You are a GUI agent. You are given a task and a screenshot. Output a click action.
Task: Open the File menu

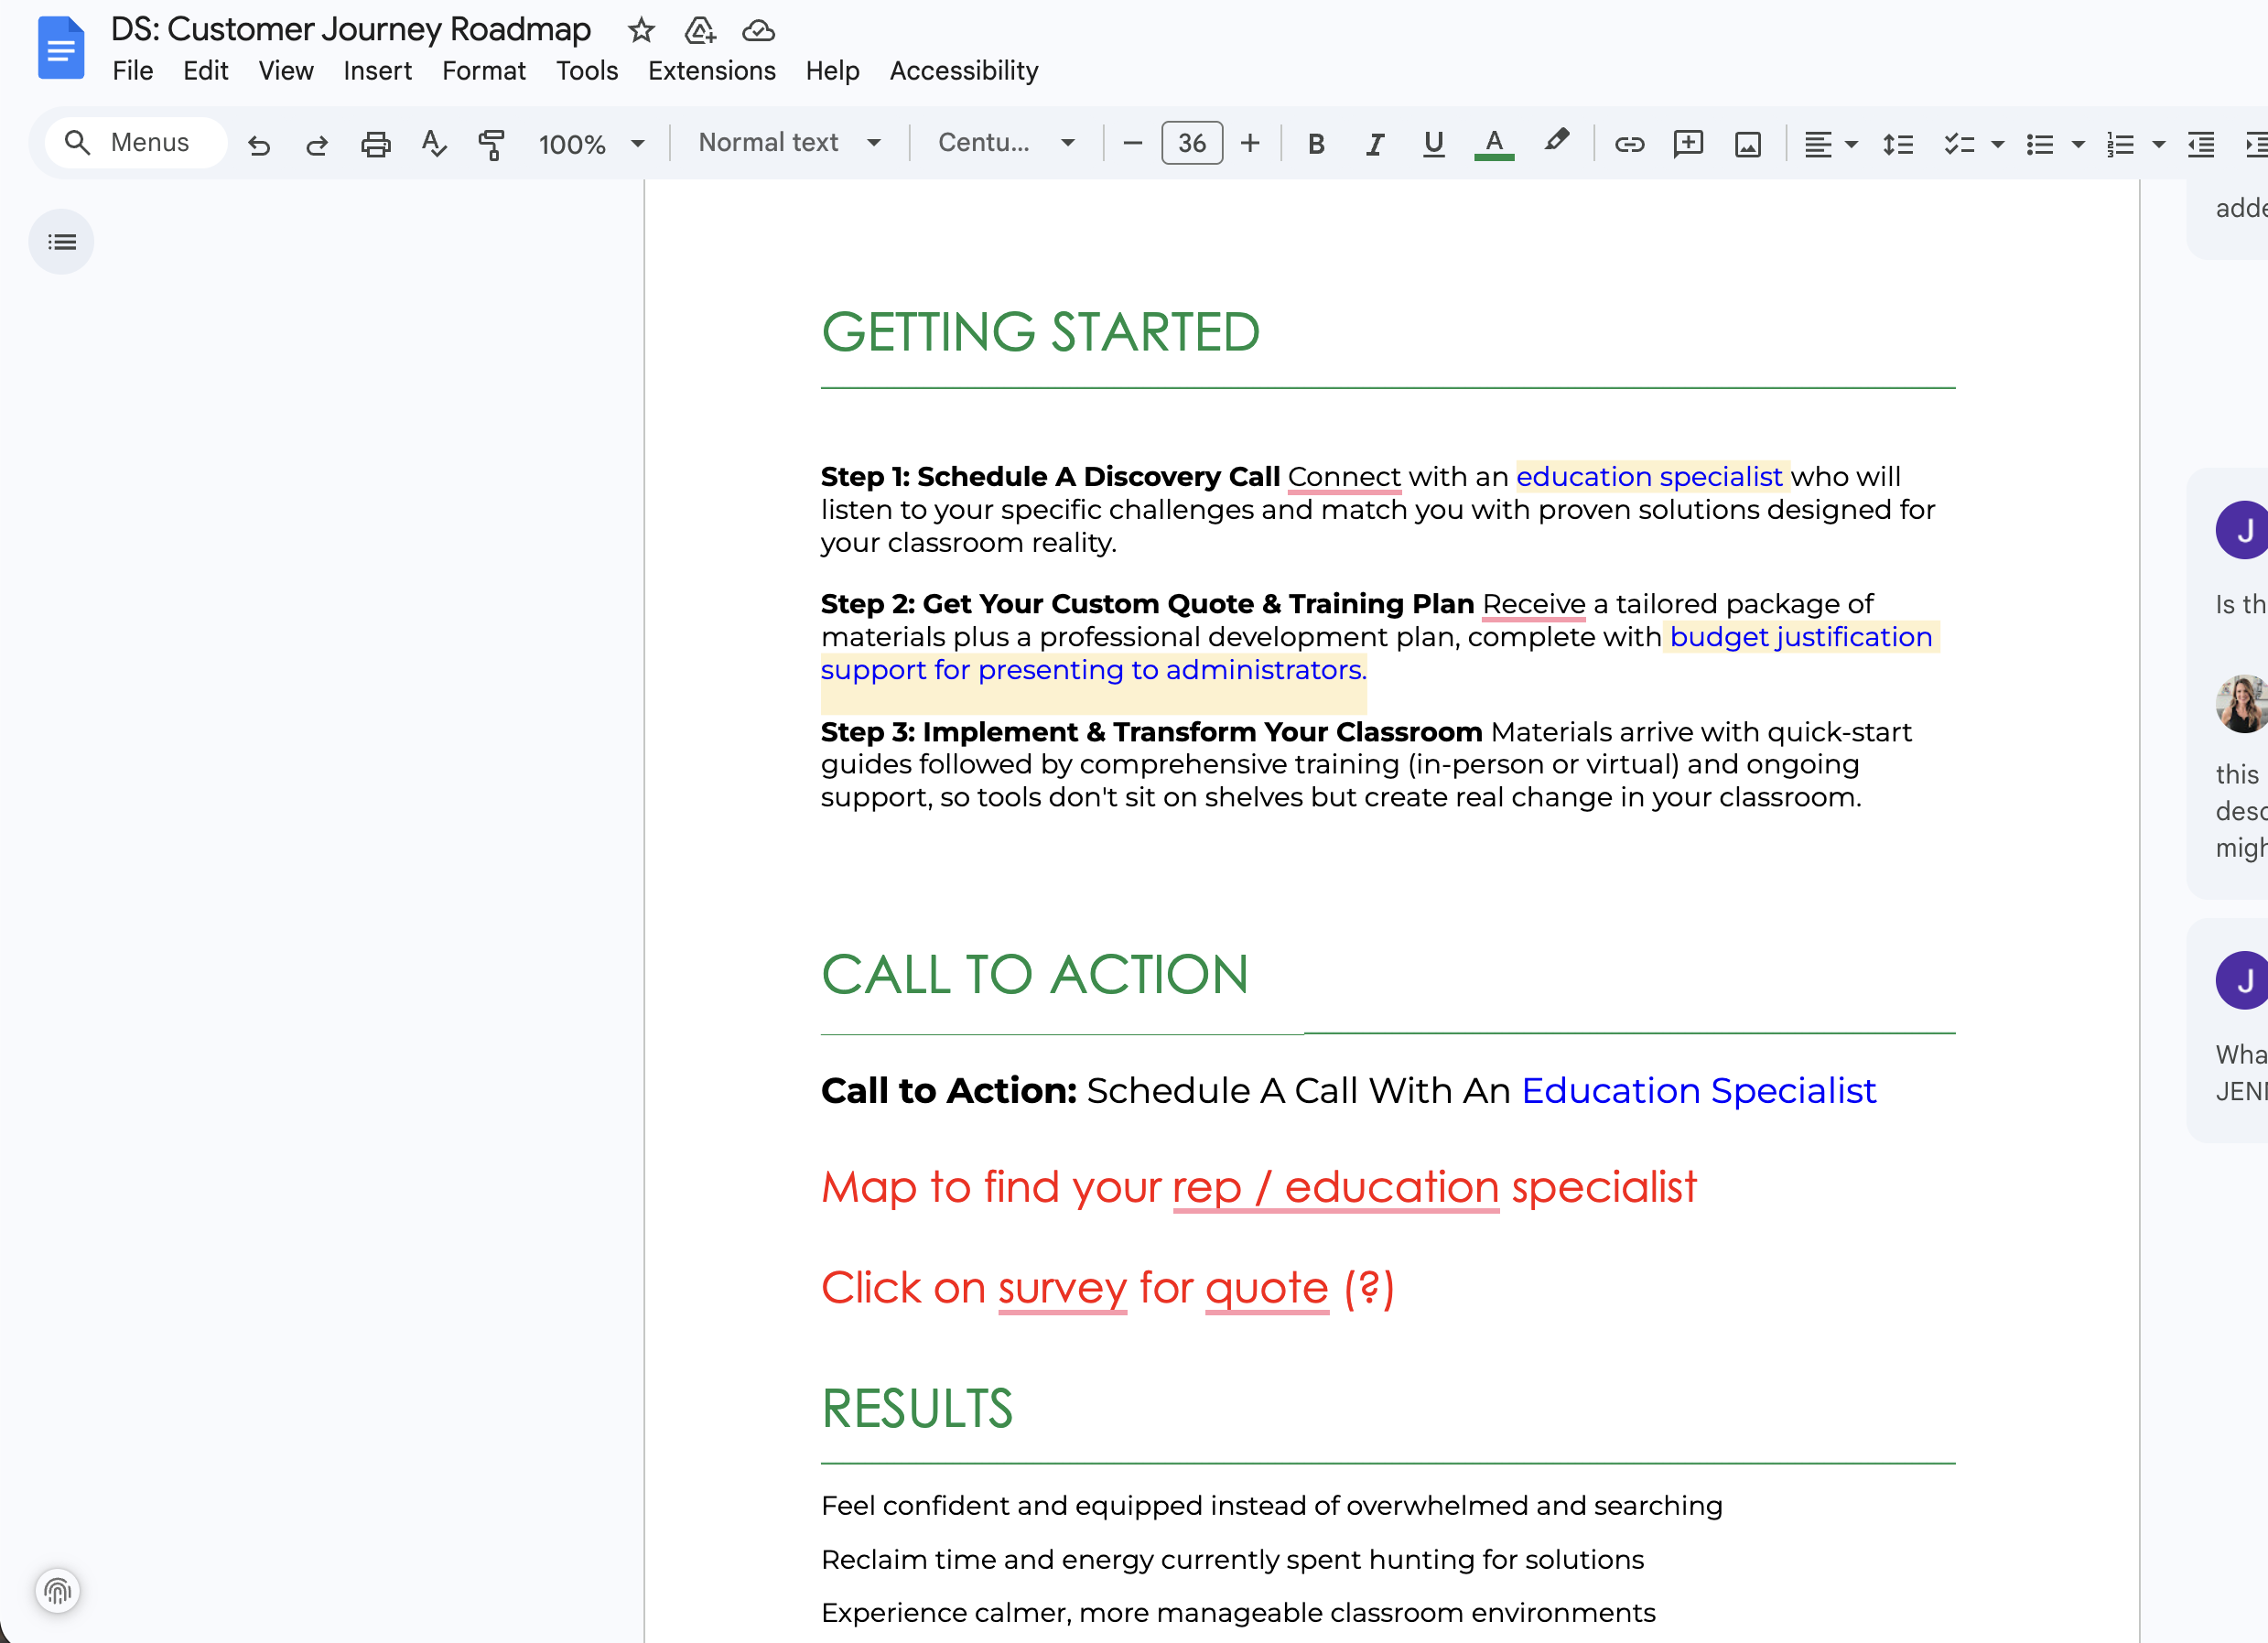(132, 71)
